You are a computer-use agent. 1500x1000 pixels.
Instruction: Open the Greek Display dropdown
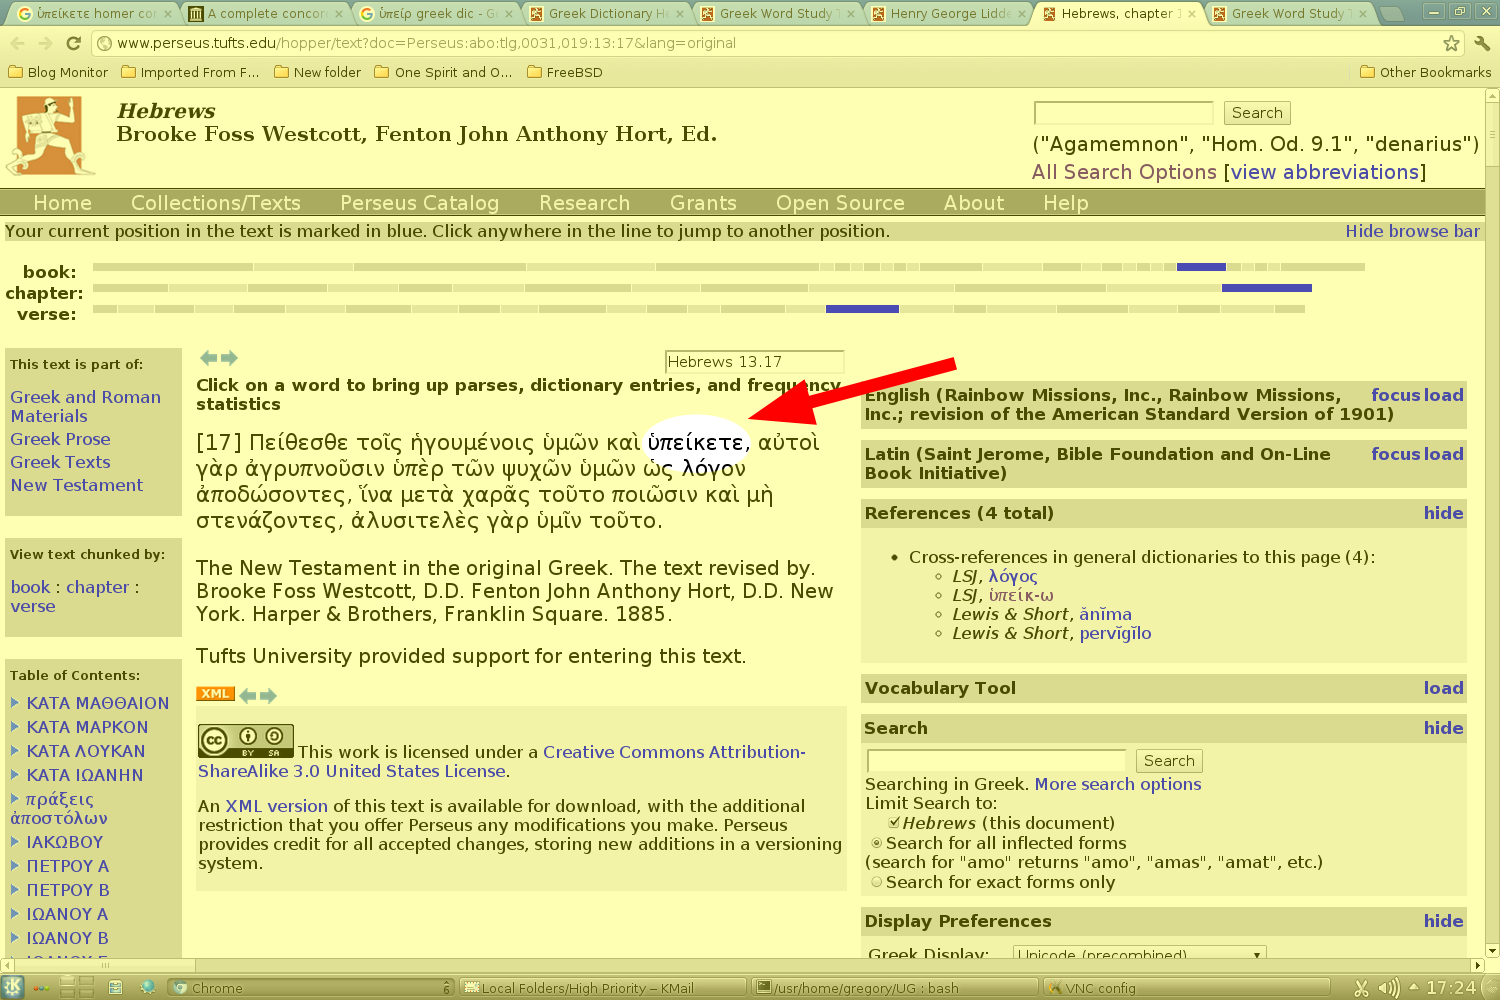click(1139, 953)
